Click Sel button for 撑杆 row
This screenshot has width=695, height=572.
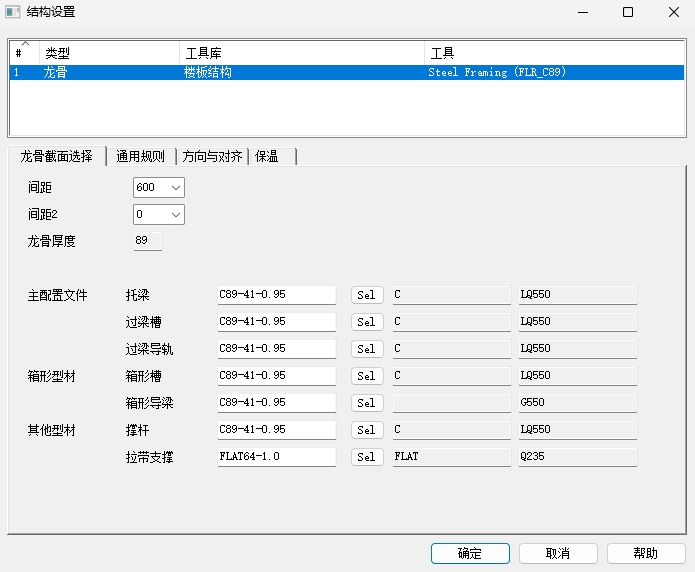[367, 430]
